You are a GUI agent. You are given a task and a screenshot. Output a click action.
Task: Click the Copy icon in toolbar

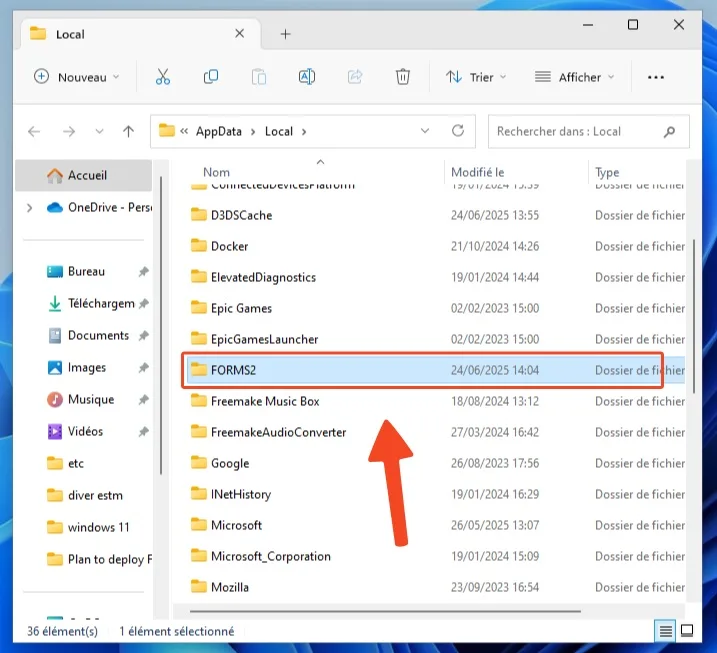pyautogui.click(x=211, y=77)
